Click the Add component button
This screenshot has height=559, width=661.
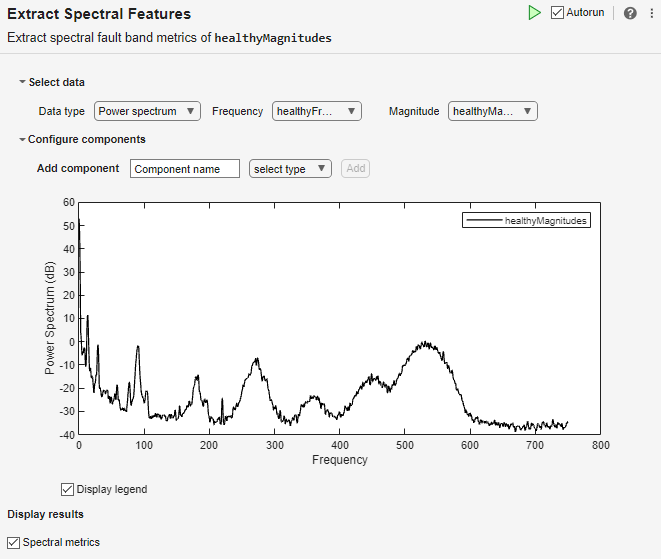(355, 169)
